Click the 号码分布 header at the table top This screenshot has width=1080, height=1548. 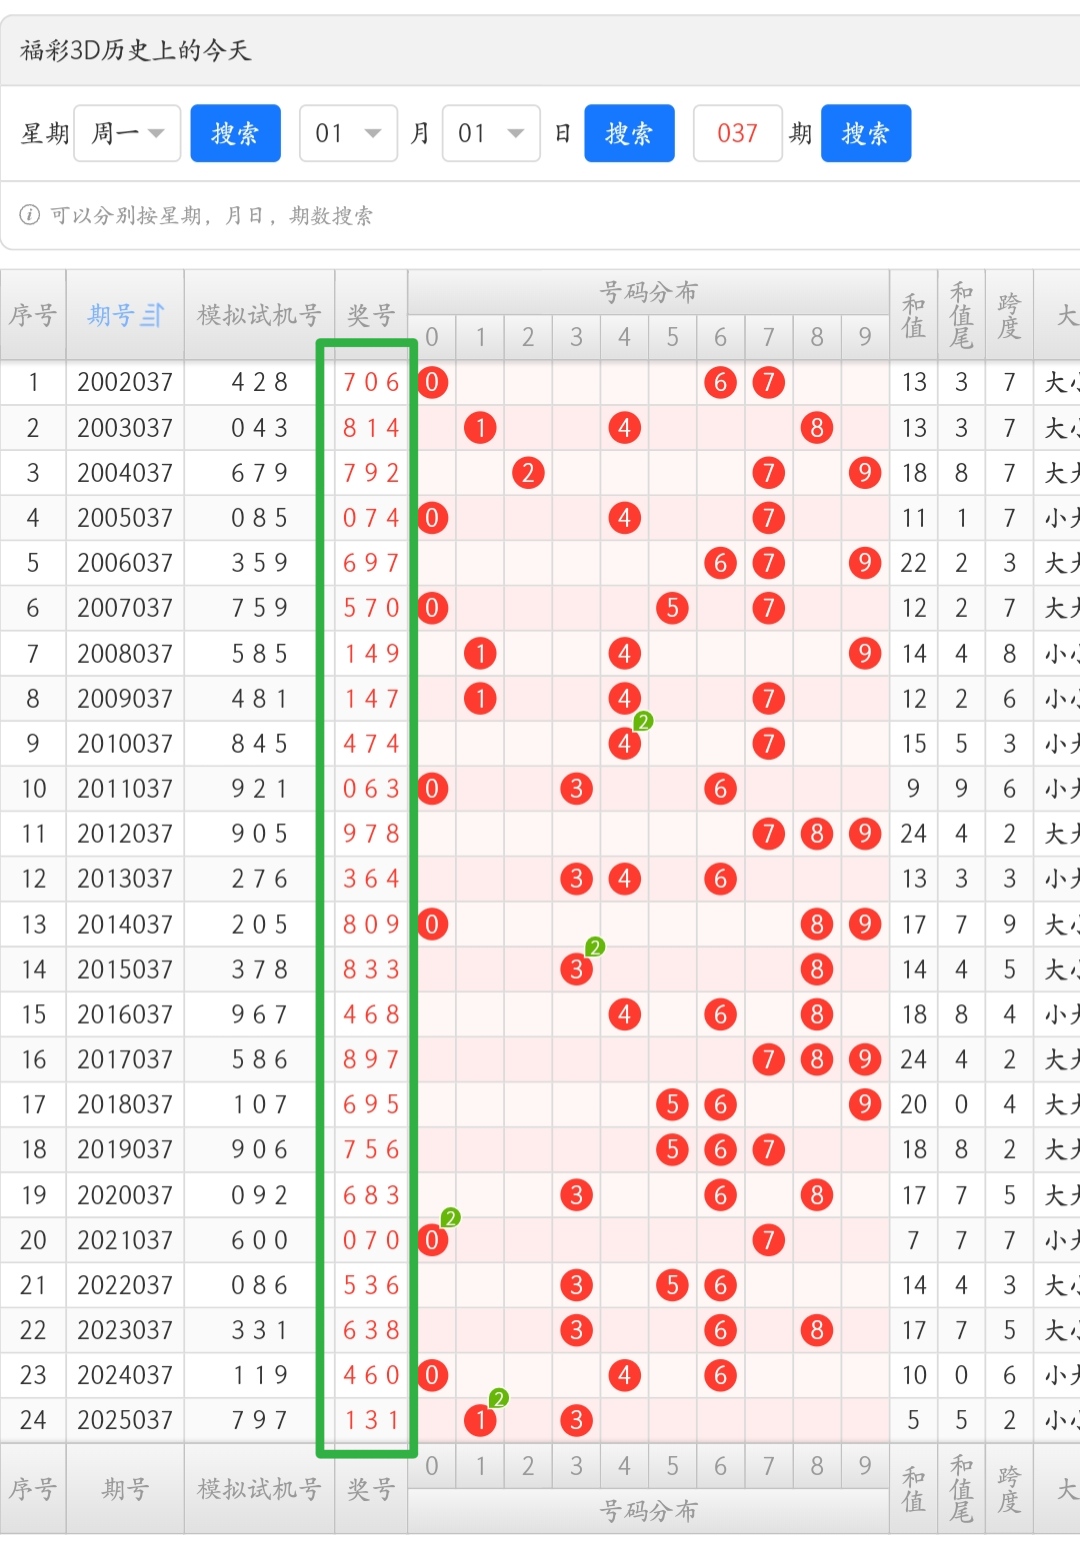point(648,292)
